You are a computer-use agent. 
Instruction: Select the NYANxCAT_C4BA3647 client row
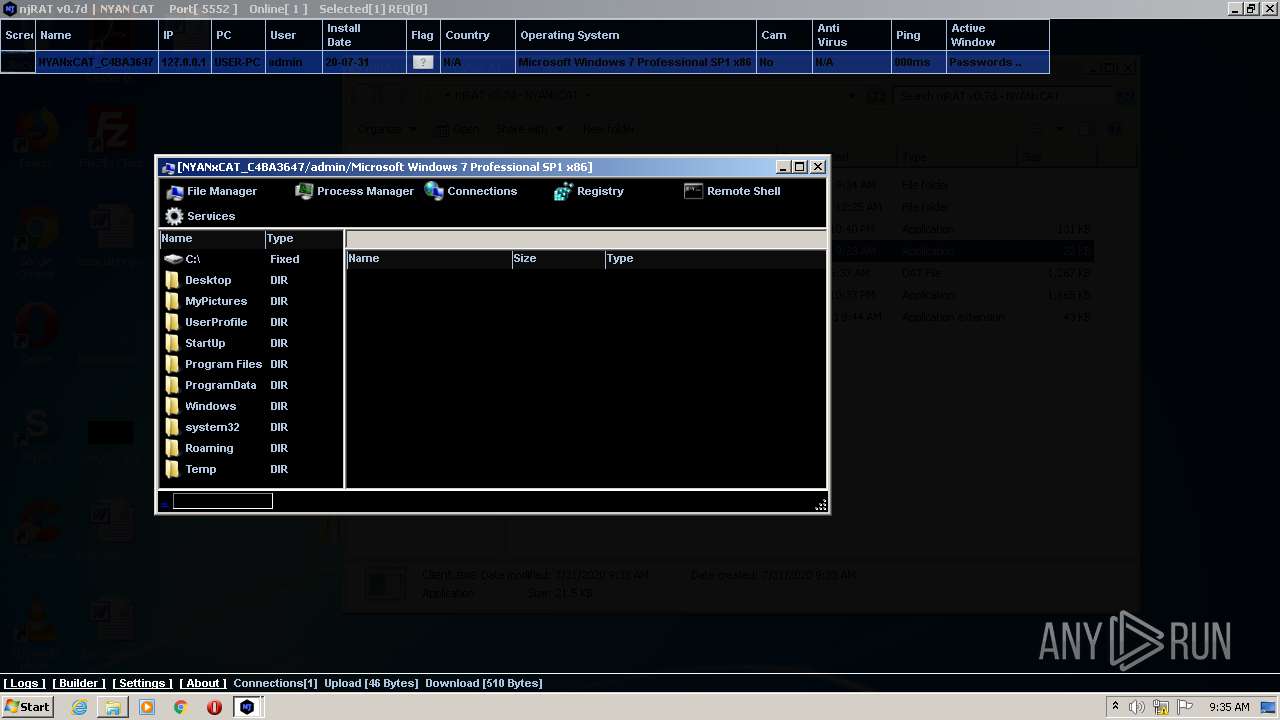[525, 62]
